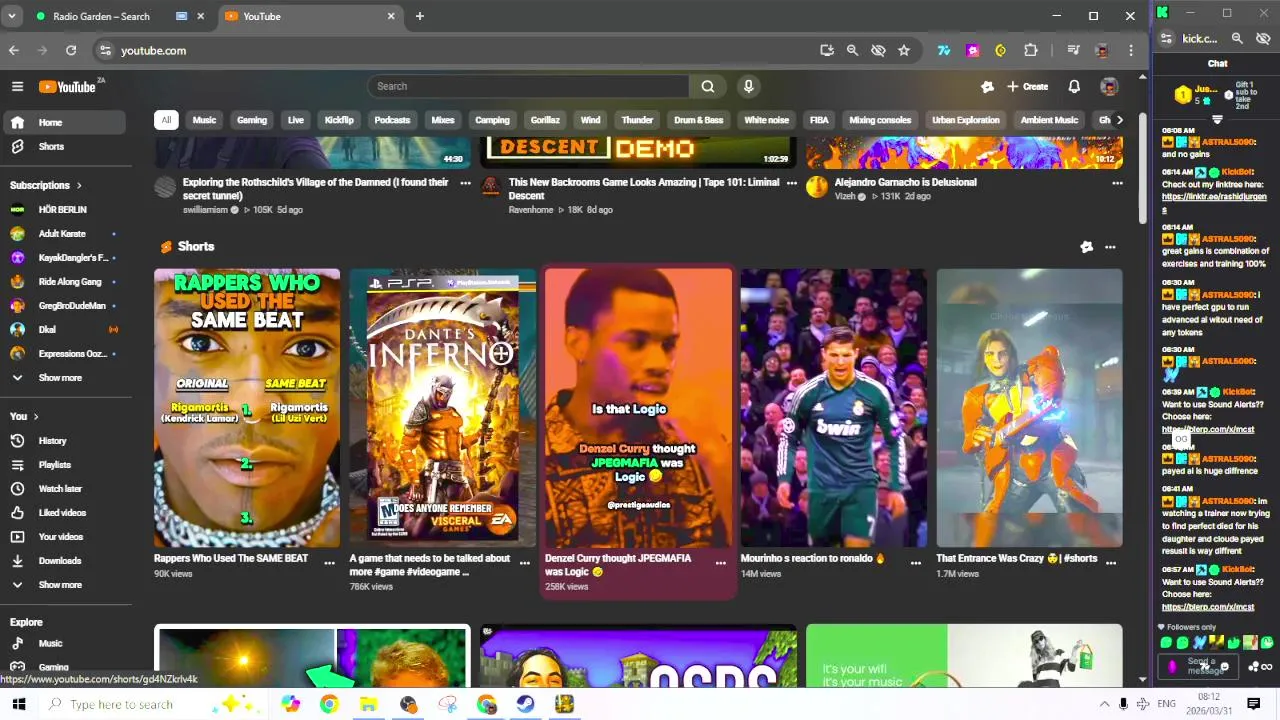Toggle the microphone icon in system tray

[1123, 704]
